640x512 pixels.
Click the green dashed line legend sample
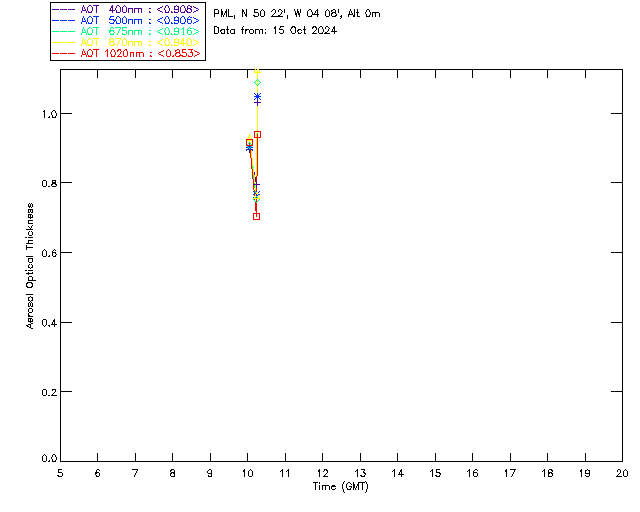[64, 31]
